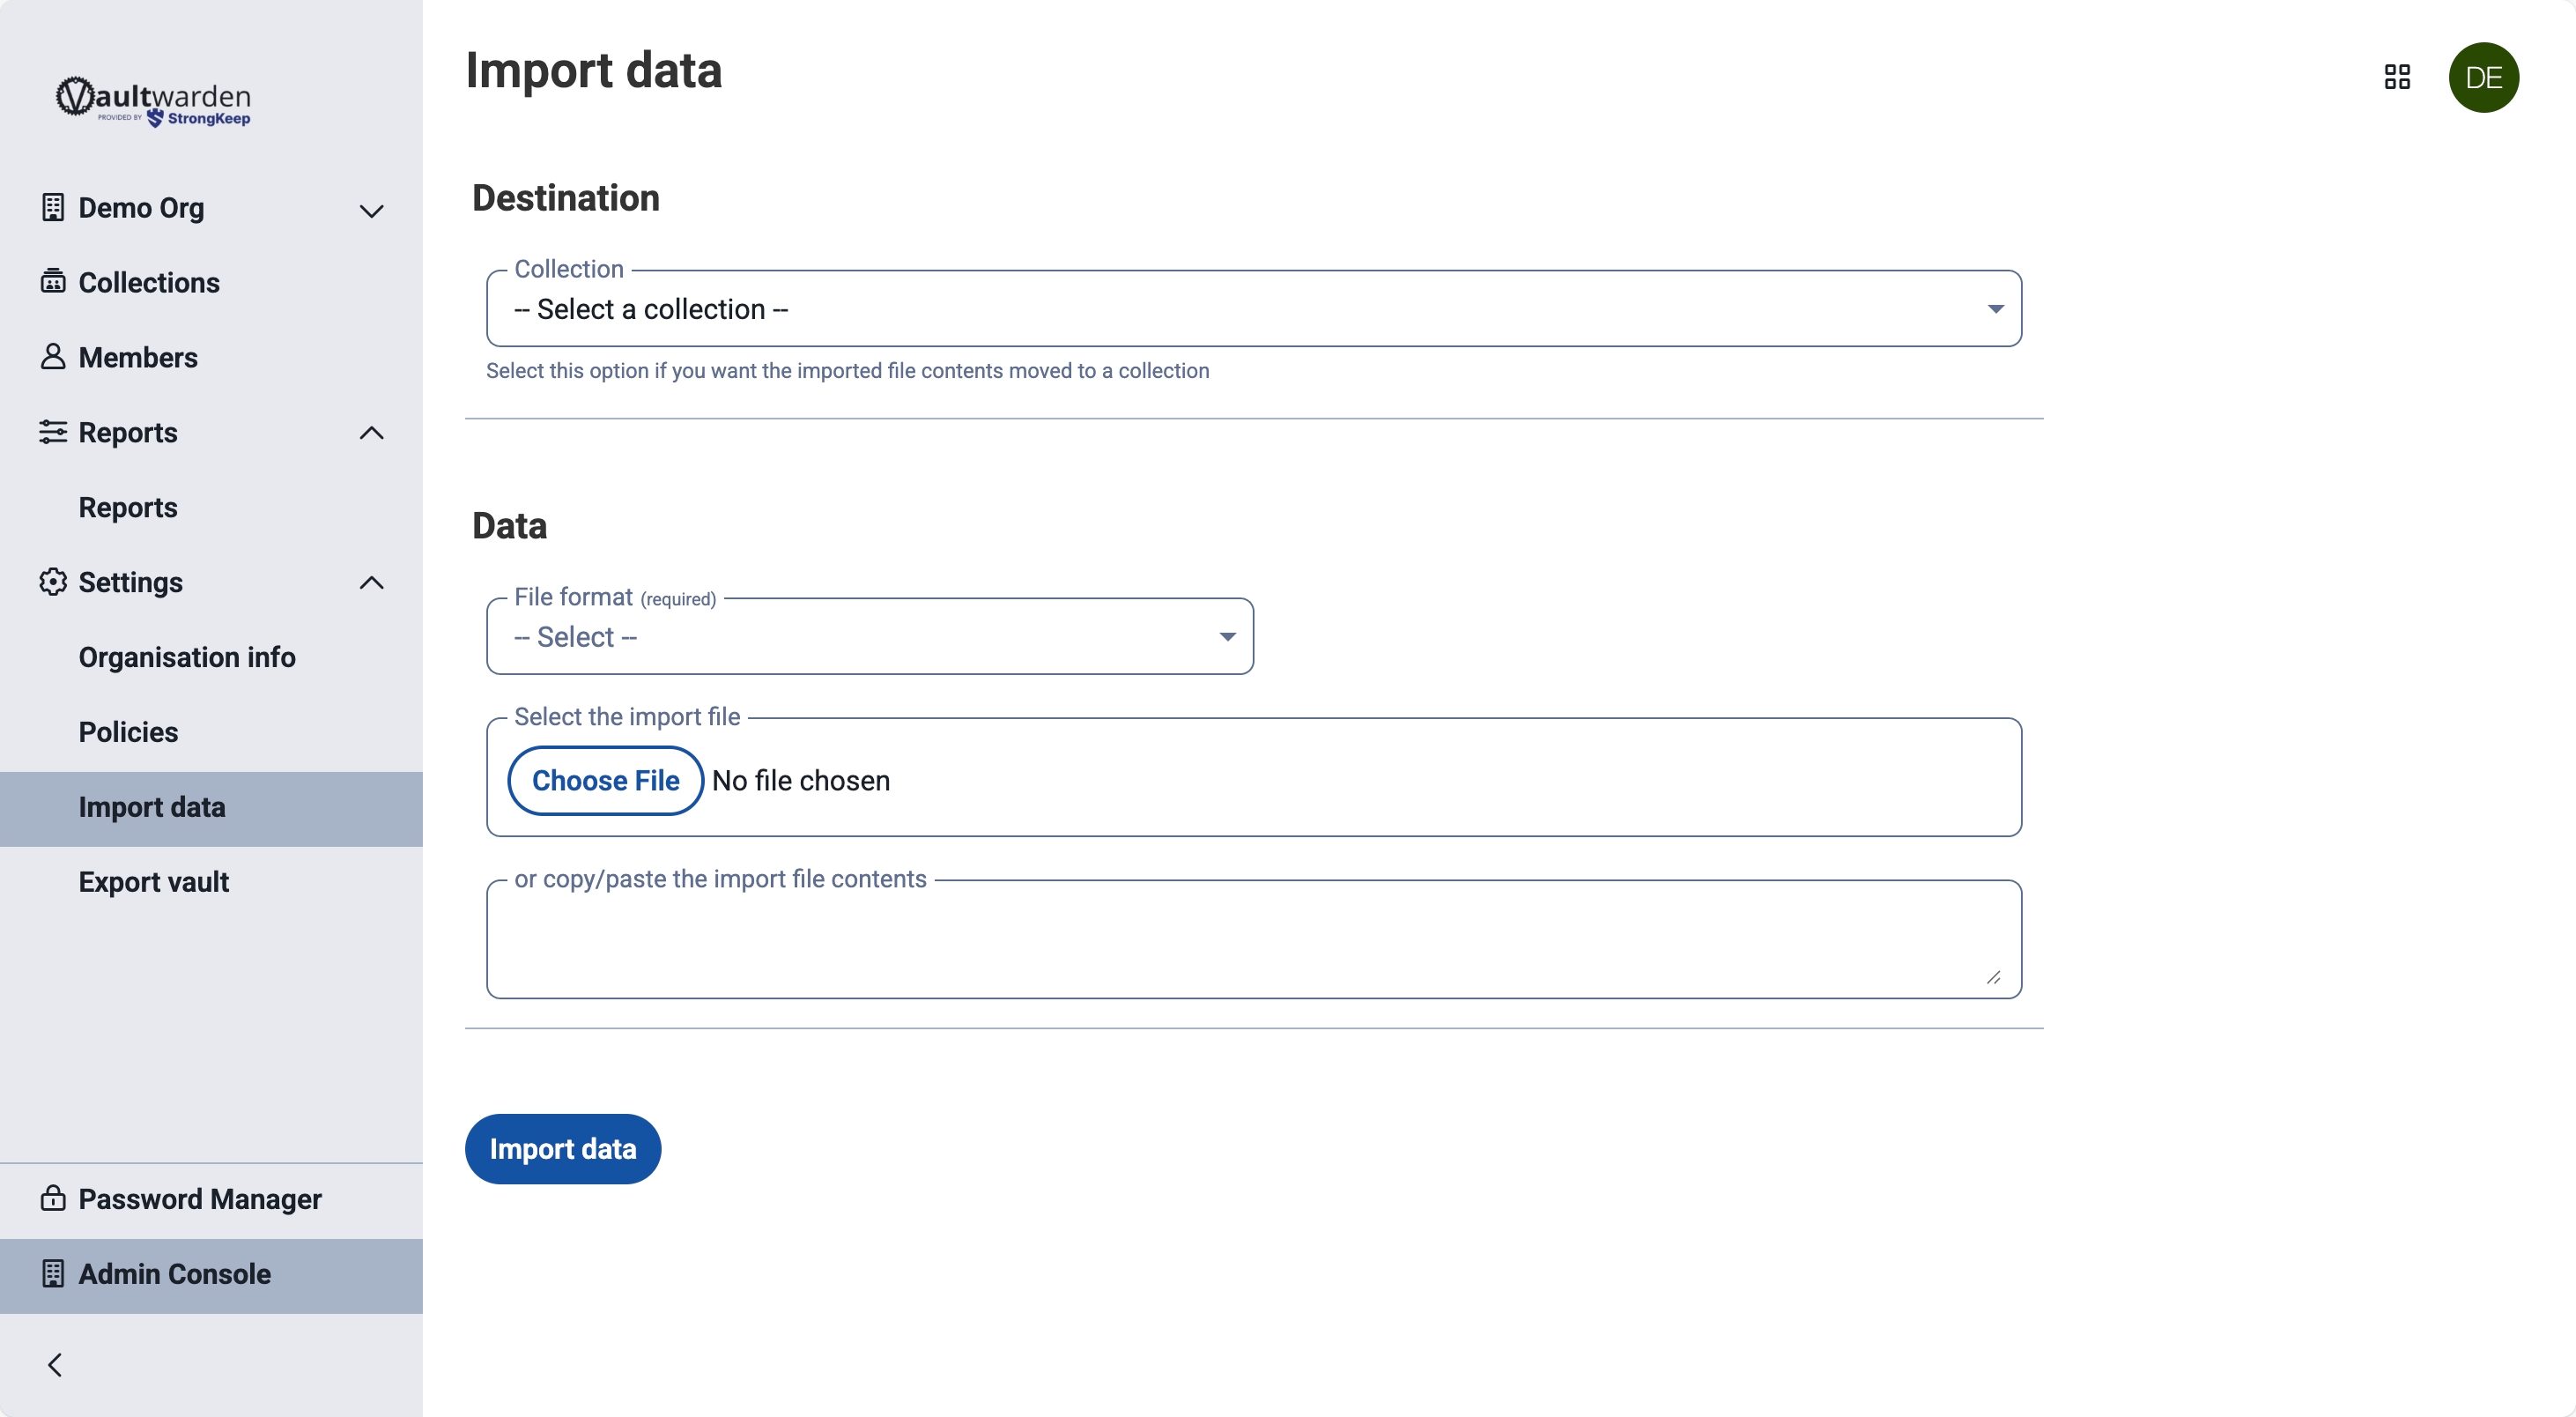Open the DE account avatar menu
2576x1417 pixels.
(2483, 77)
